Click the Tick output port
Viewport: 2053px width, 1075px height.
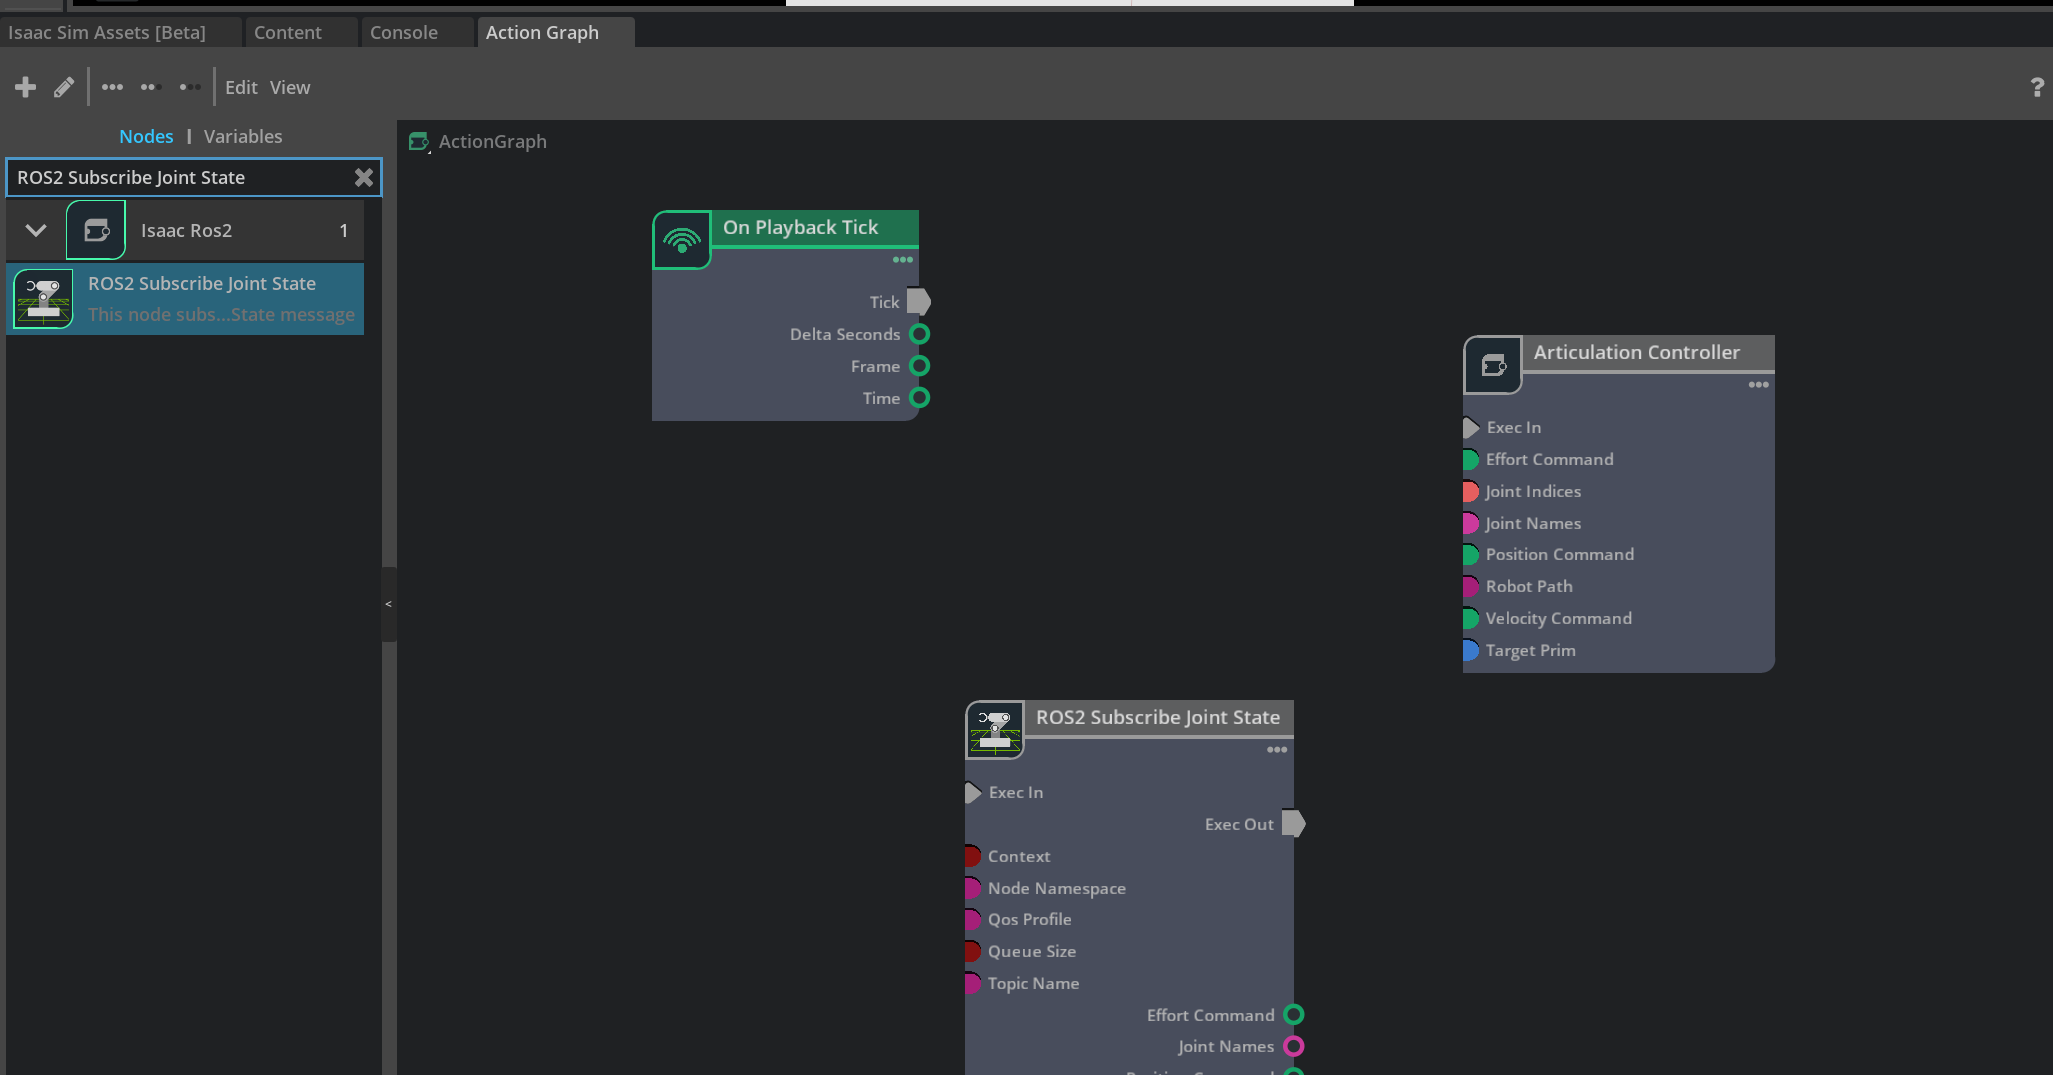[919, 301]
